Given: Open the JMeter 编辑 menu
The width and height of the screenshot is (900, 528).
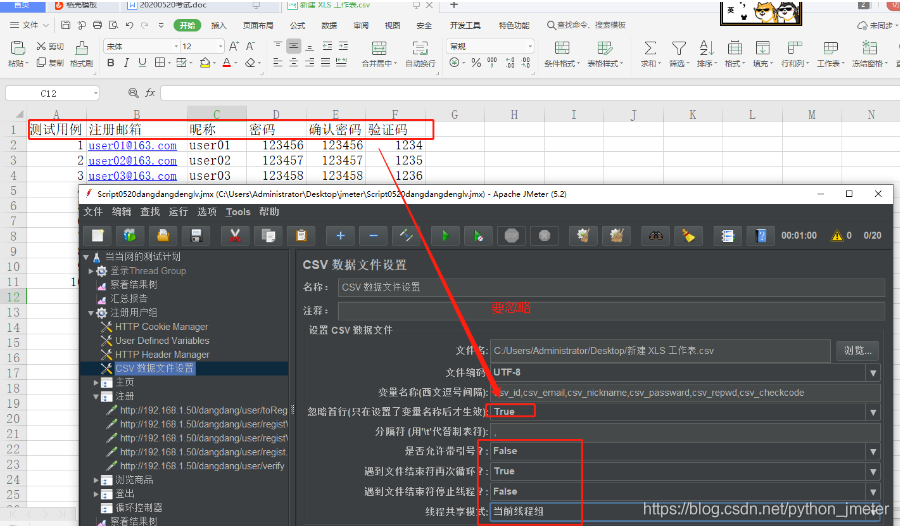Looking at the screenshot, I should (121, 212).
